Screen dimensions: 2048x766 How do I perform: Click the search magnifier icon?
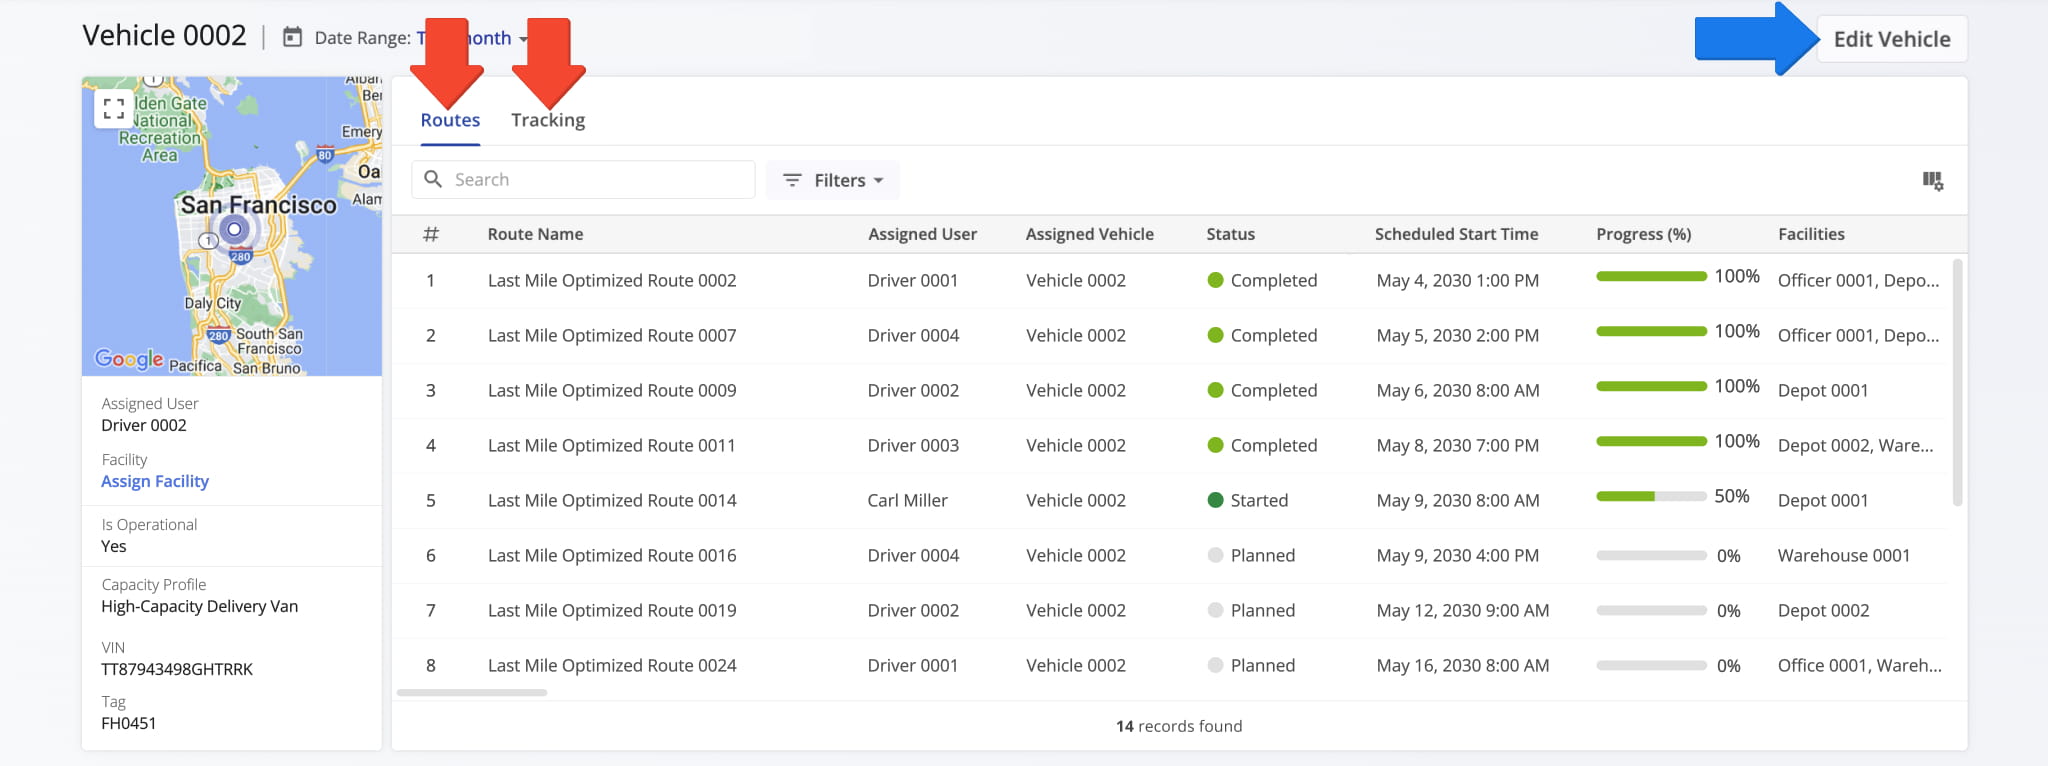(433, 179)
